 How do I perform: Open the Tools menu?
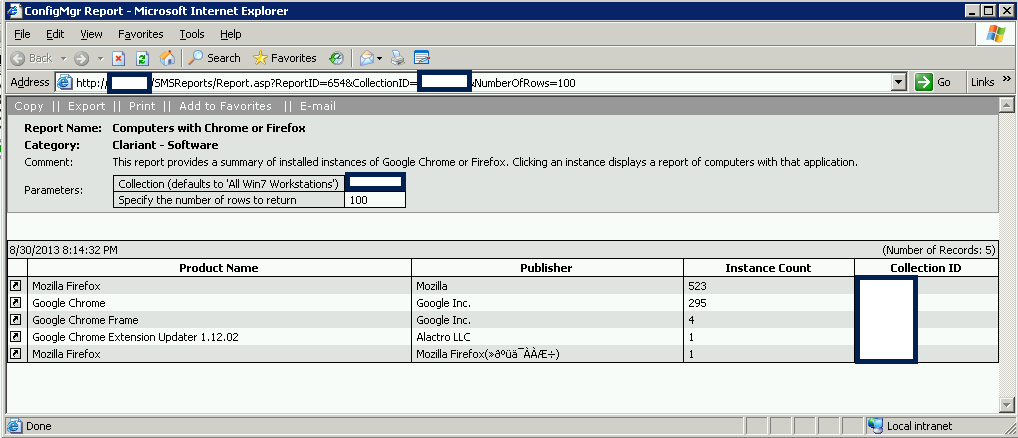(x=192, y=34)
